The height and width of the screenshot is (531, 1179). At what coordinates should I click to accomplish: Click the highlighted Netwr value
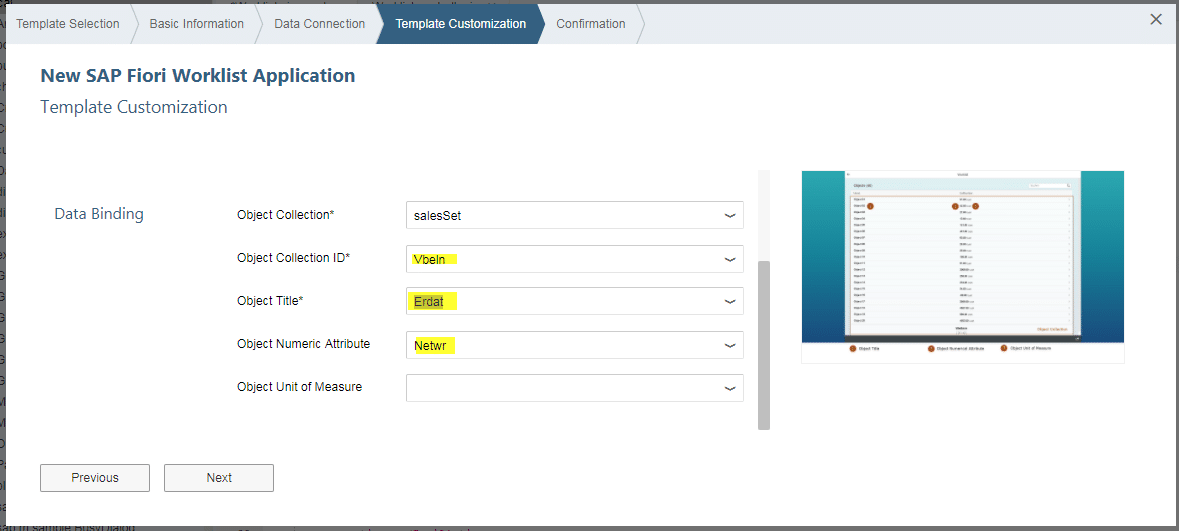(434, 345)
